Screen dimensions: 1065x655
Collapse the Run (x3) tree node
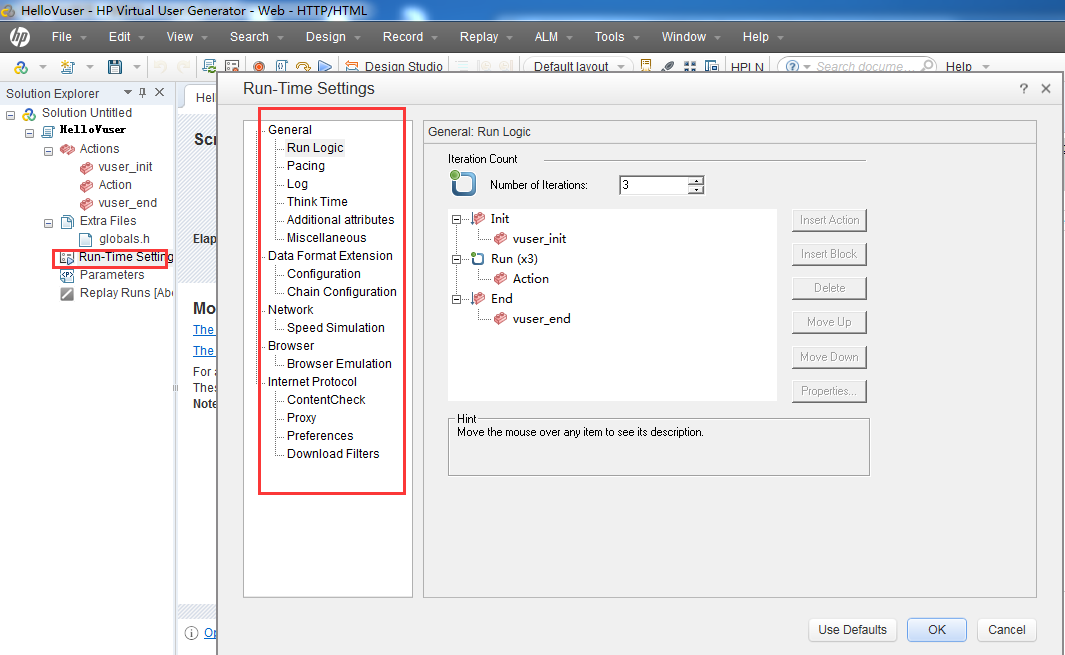[456, 258]
